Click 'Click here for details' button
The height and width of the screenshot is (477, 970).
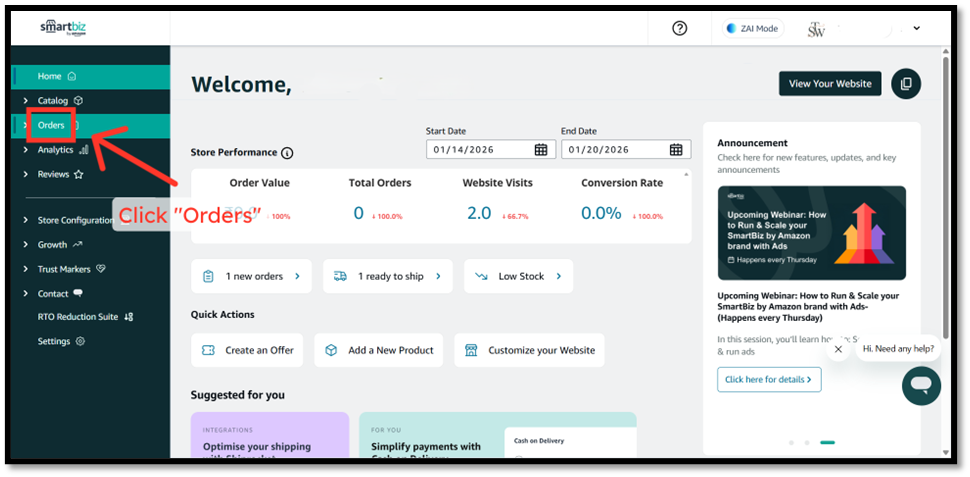pyautogui.click(x=768, y=380)
